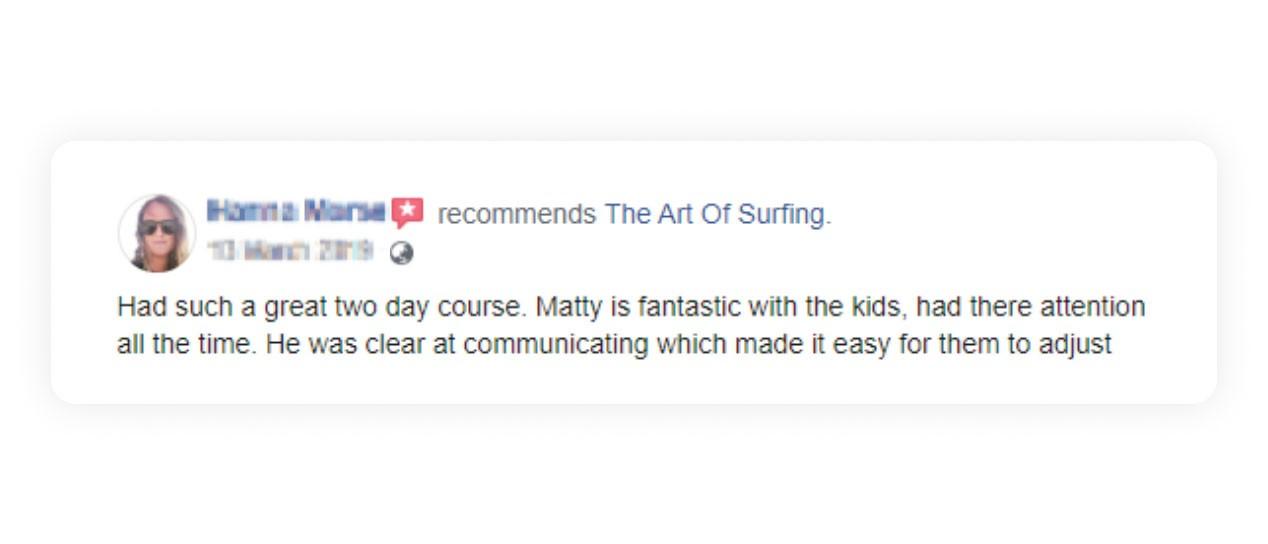Click the red star recommendation badge
This screenshot has height=544, width=1268.
[x=407, y=212]
